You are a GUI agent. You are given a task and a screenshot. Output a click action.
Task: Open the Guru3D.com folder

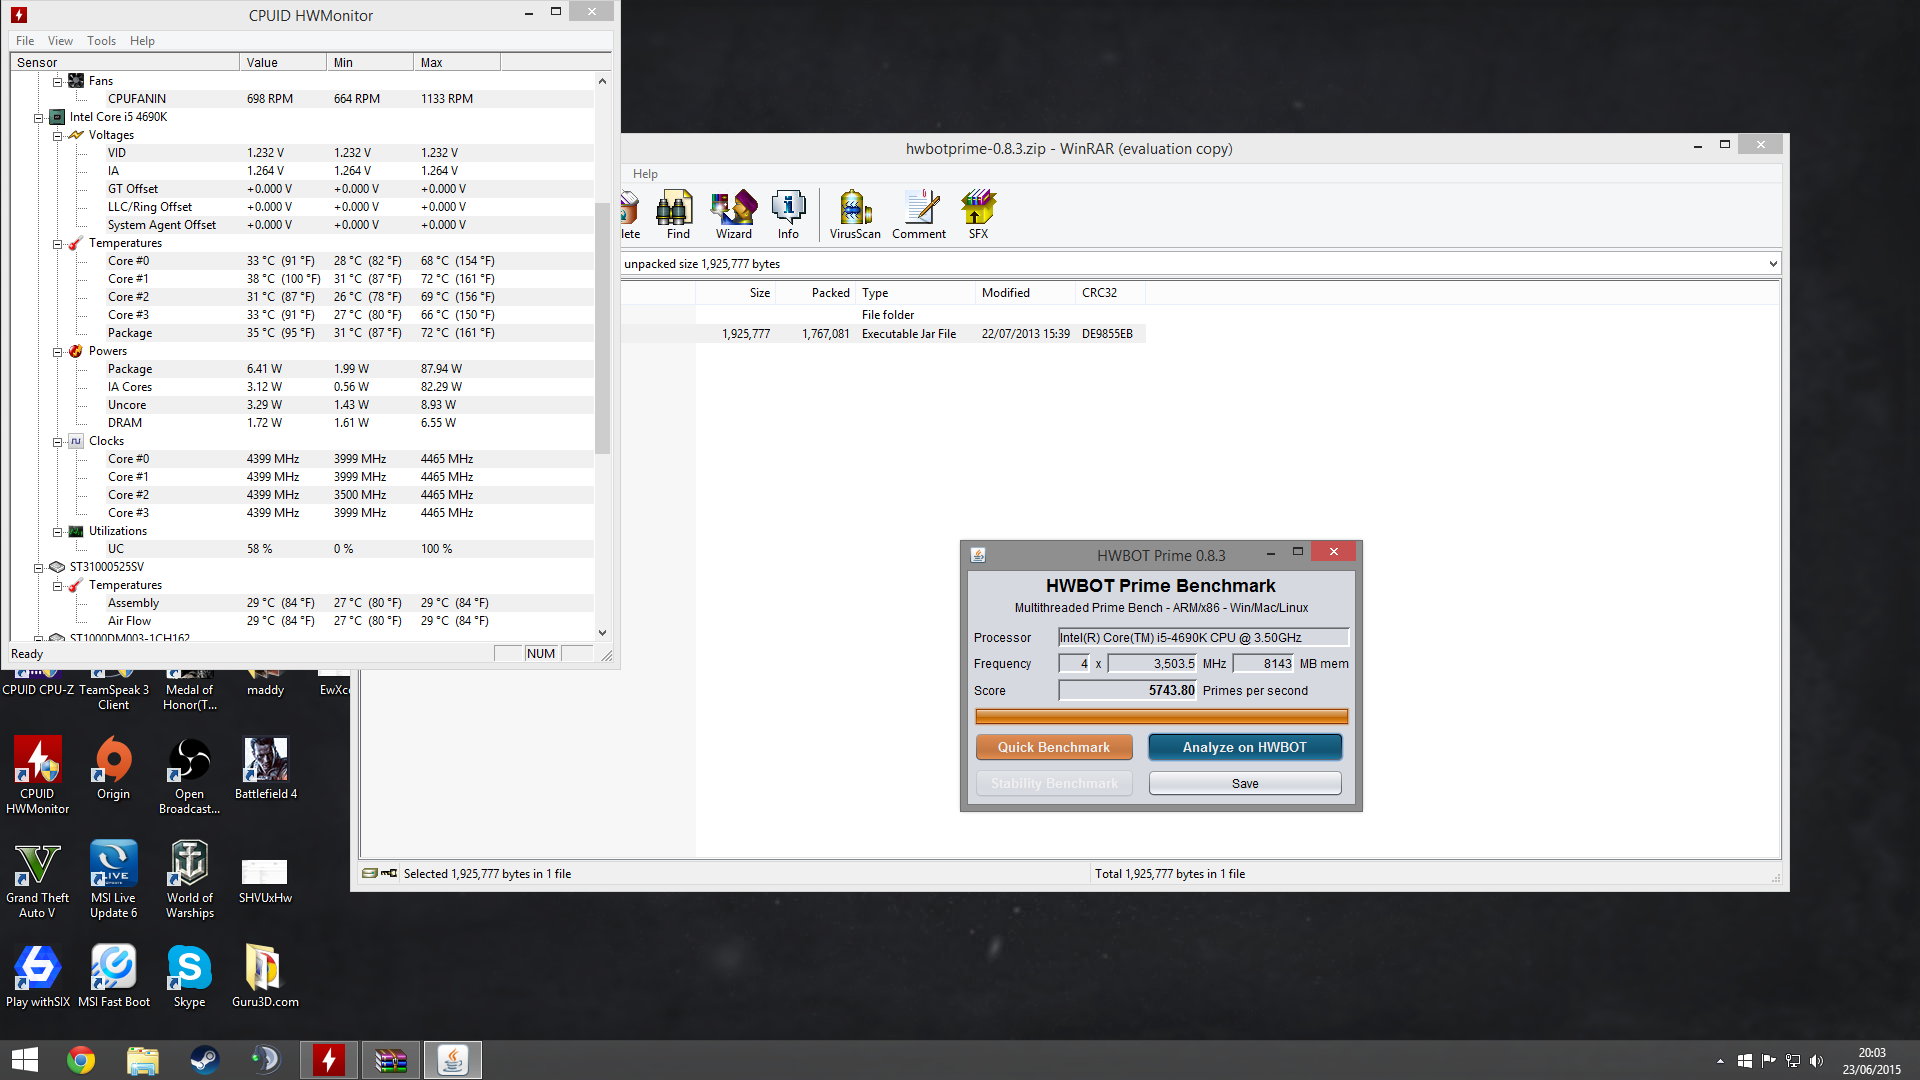coord(265,976)
